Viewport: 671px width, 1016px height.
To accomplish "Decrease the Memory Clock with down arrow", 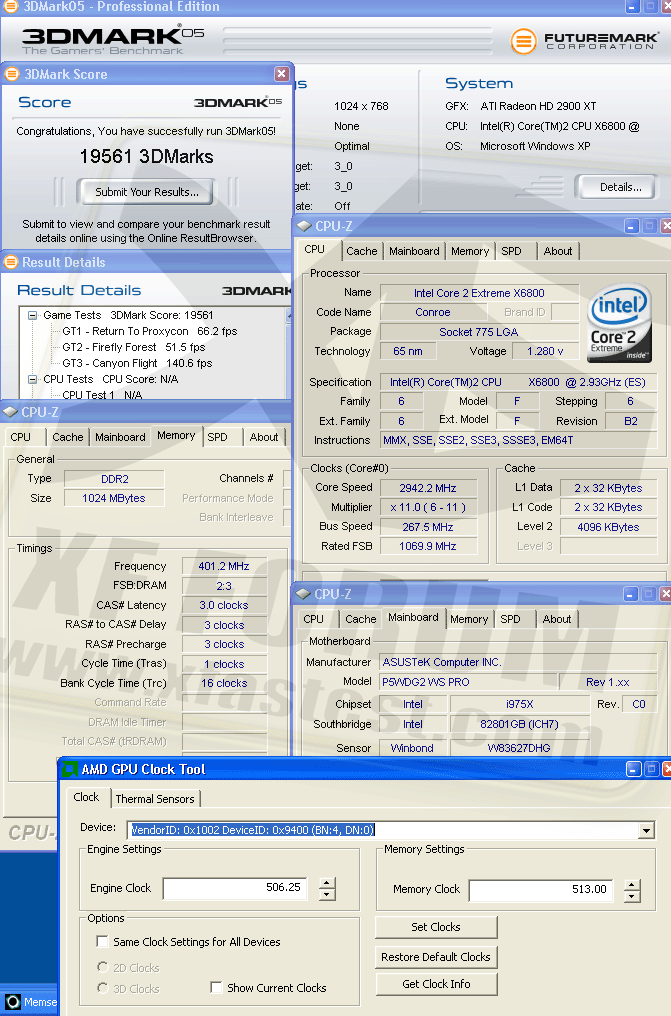I will pos(632,897).
